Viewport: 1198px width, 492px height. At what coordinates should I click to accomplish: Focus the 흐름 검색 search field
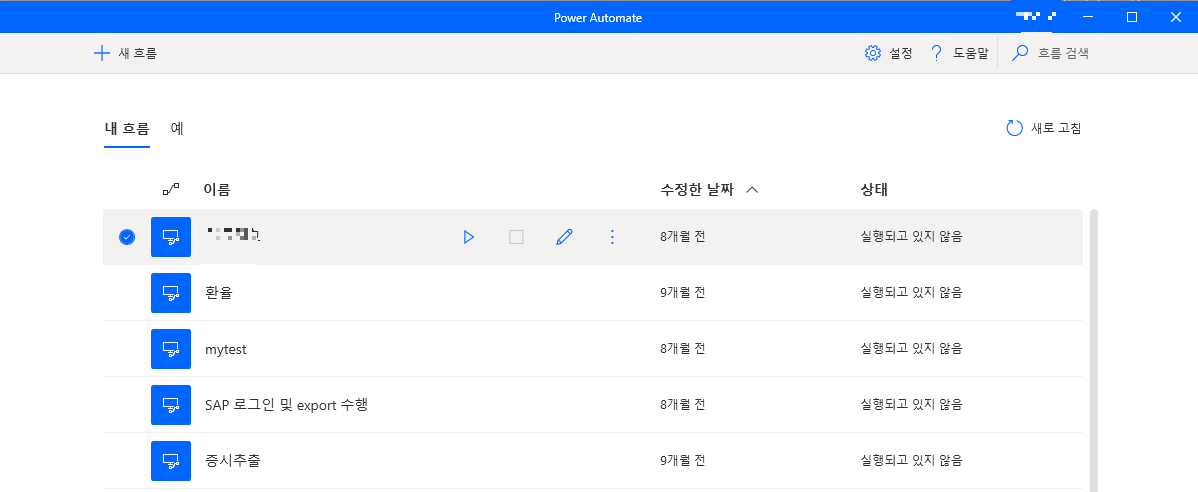[1063, 53]
